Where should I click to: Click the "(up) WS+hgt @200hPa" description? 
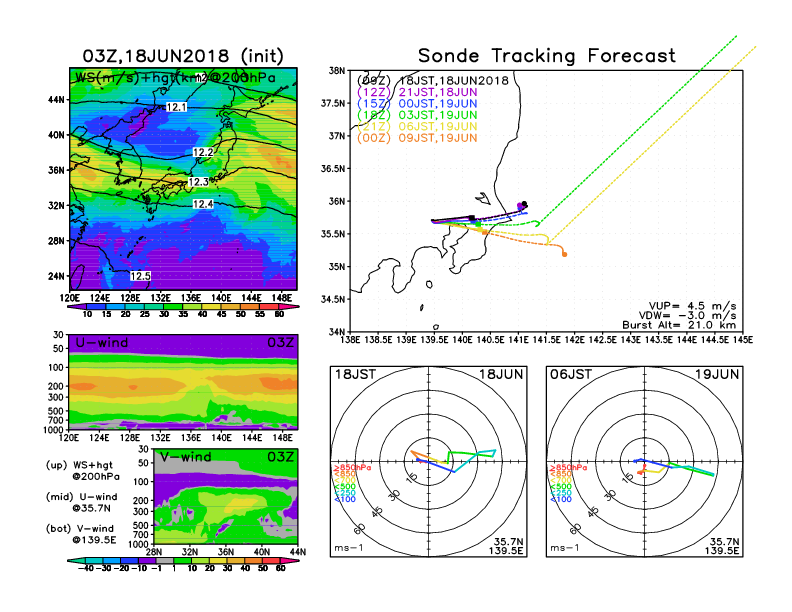(x=83, y=471)
